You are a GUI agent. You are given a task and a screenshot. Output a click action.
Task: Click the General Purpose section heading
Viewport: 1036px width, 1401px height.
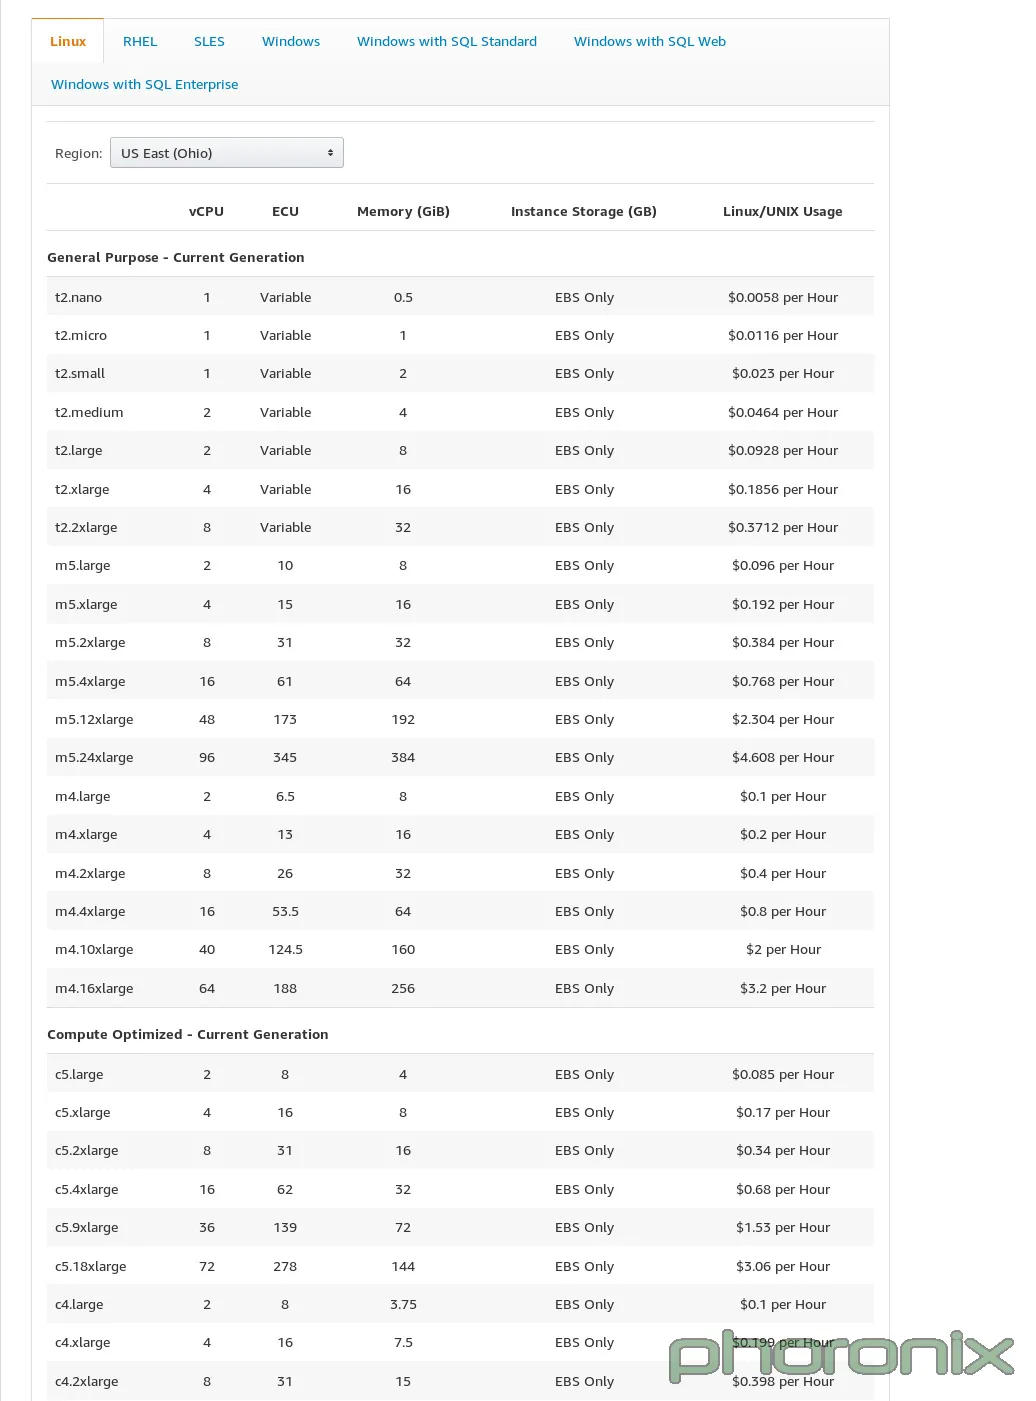(x=175, y=257)
